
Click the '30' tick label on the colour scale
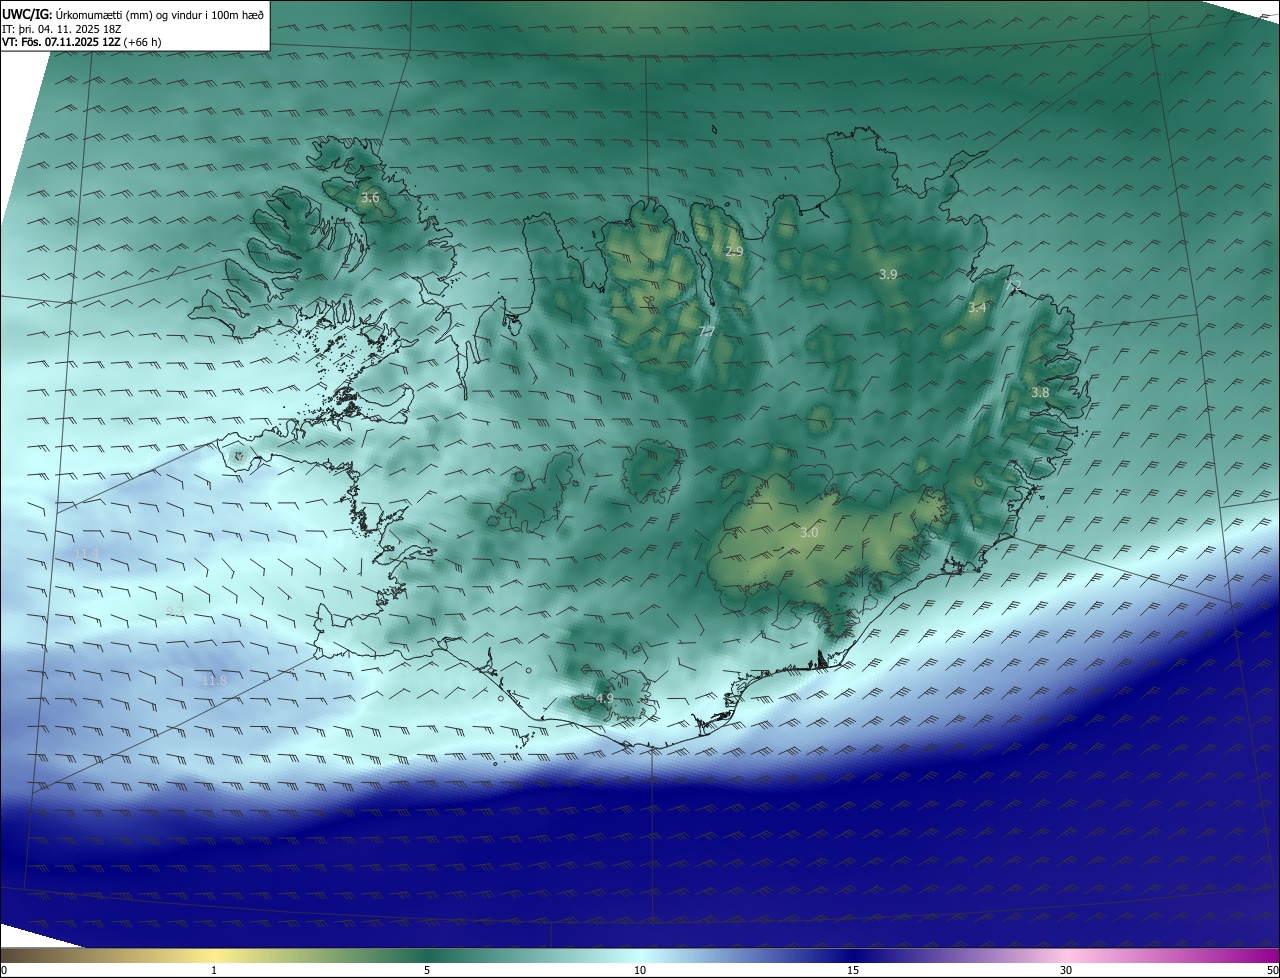(1066, 970)
